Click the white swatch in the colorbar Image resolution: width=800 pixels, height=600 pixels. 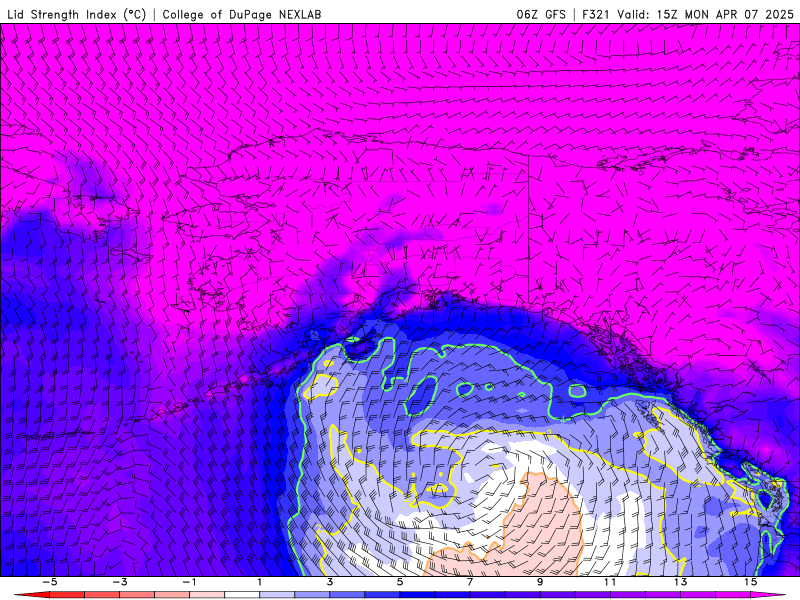click(x=242, y=595)
